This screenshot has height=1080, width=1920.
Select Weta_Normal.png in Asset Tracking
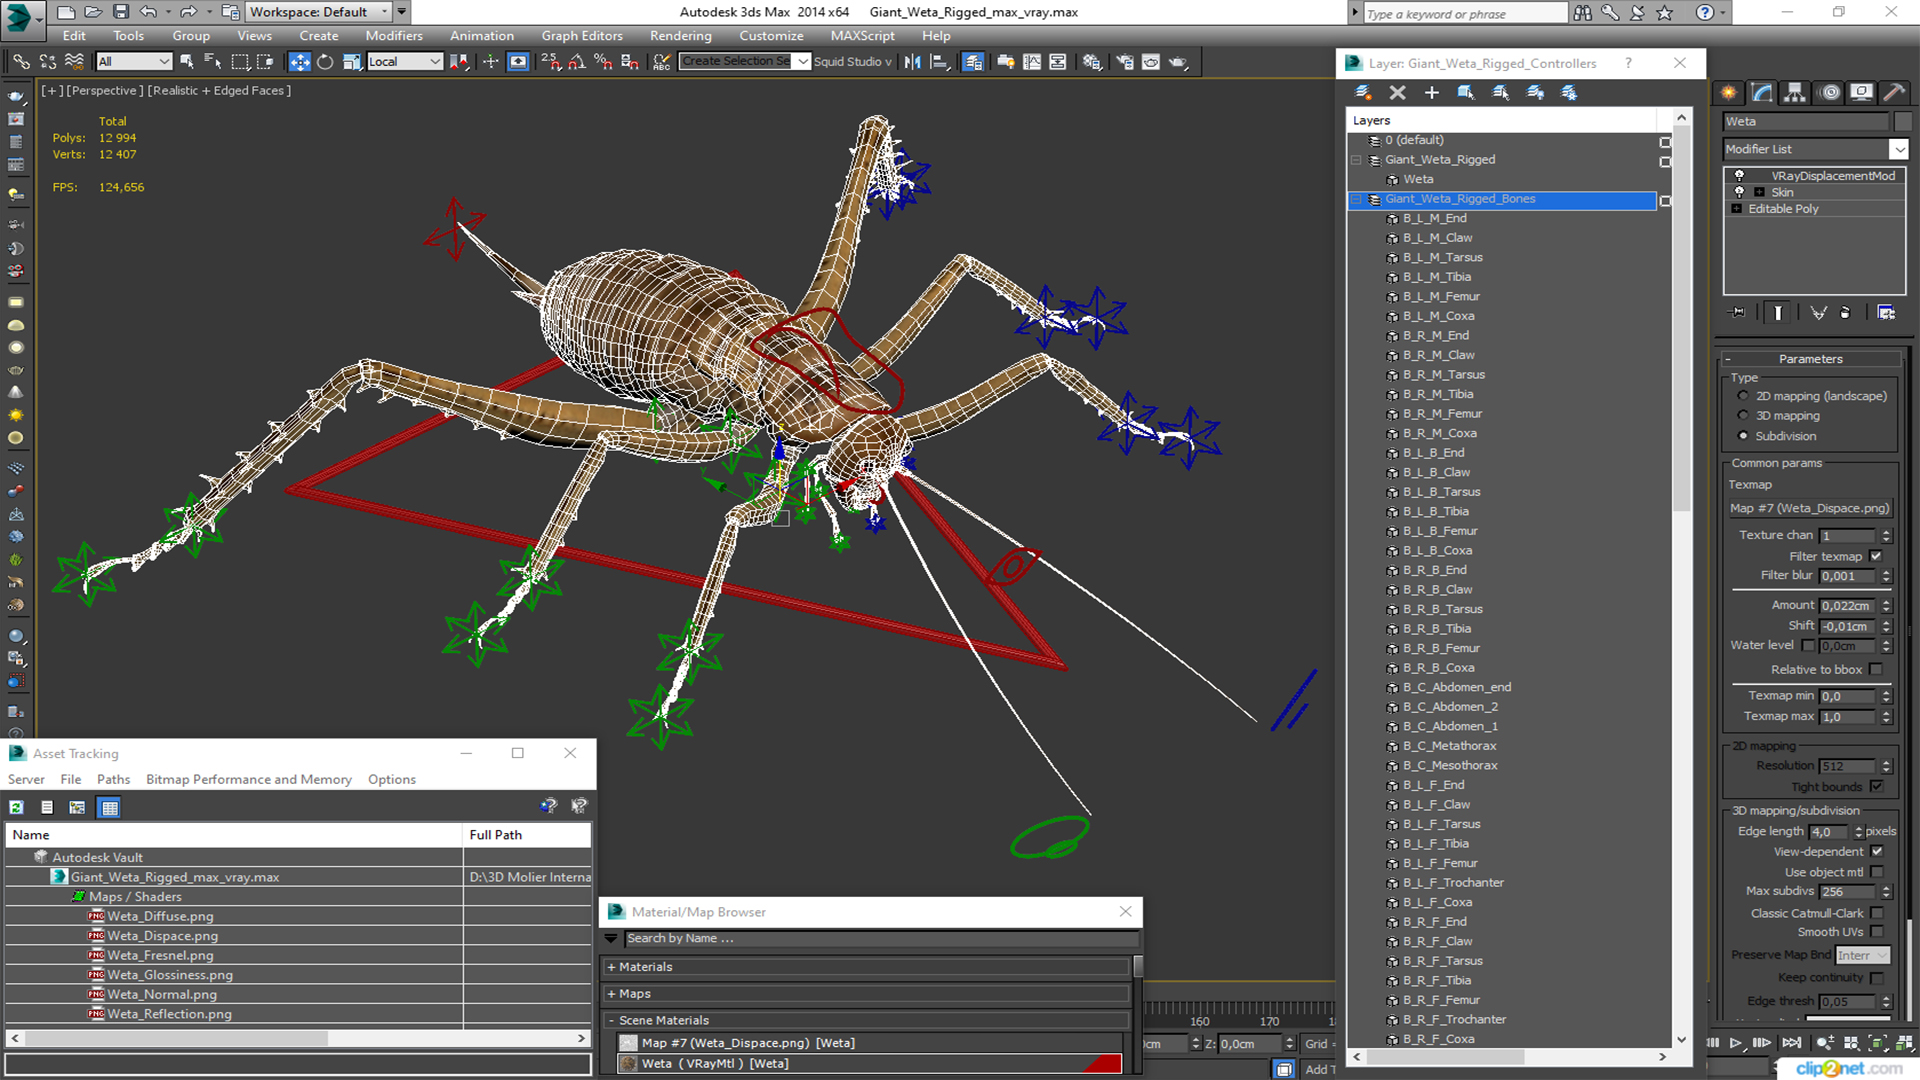coord(161,994)
